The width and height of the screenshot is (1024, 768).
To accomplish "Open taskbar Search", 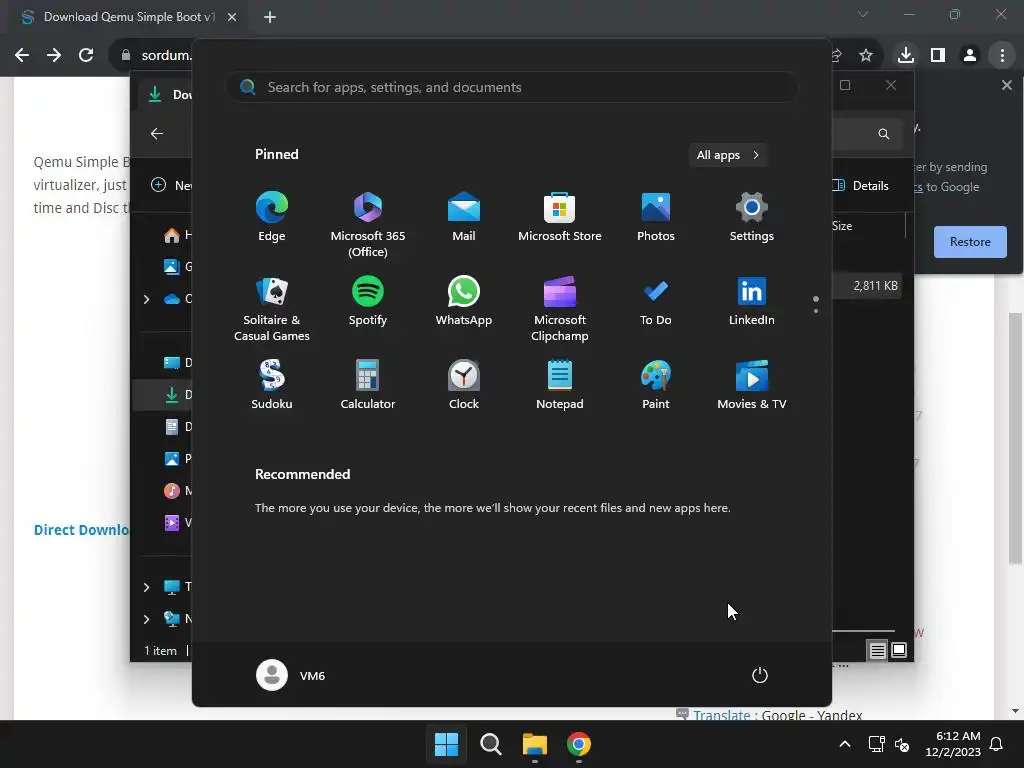I will point(490,744).
